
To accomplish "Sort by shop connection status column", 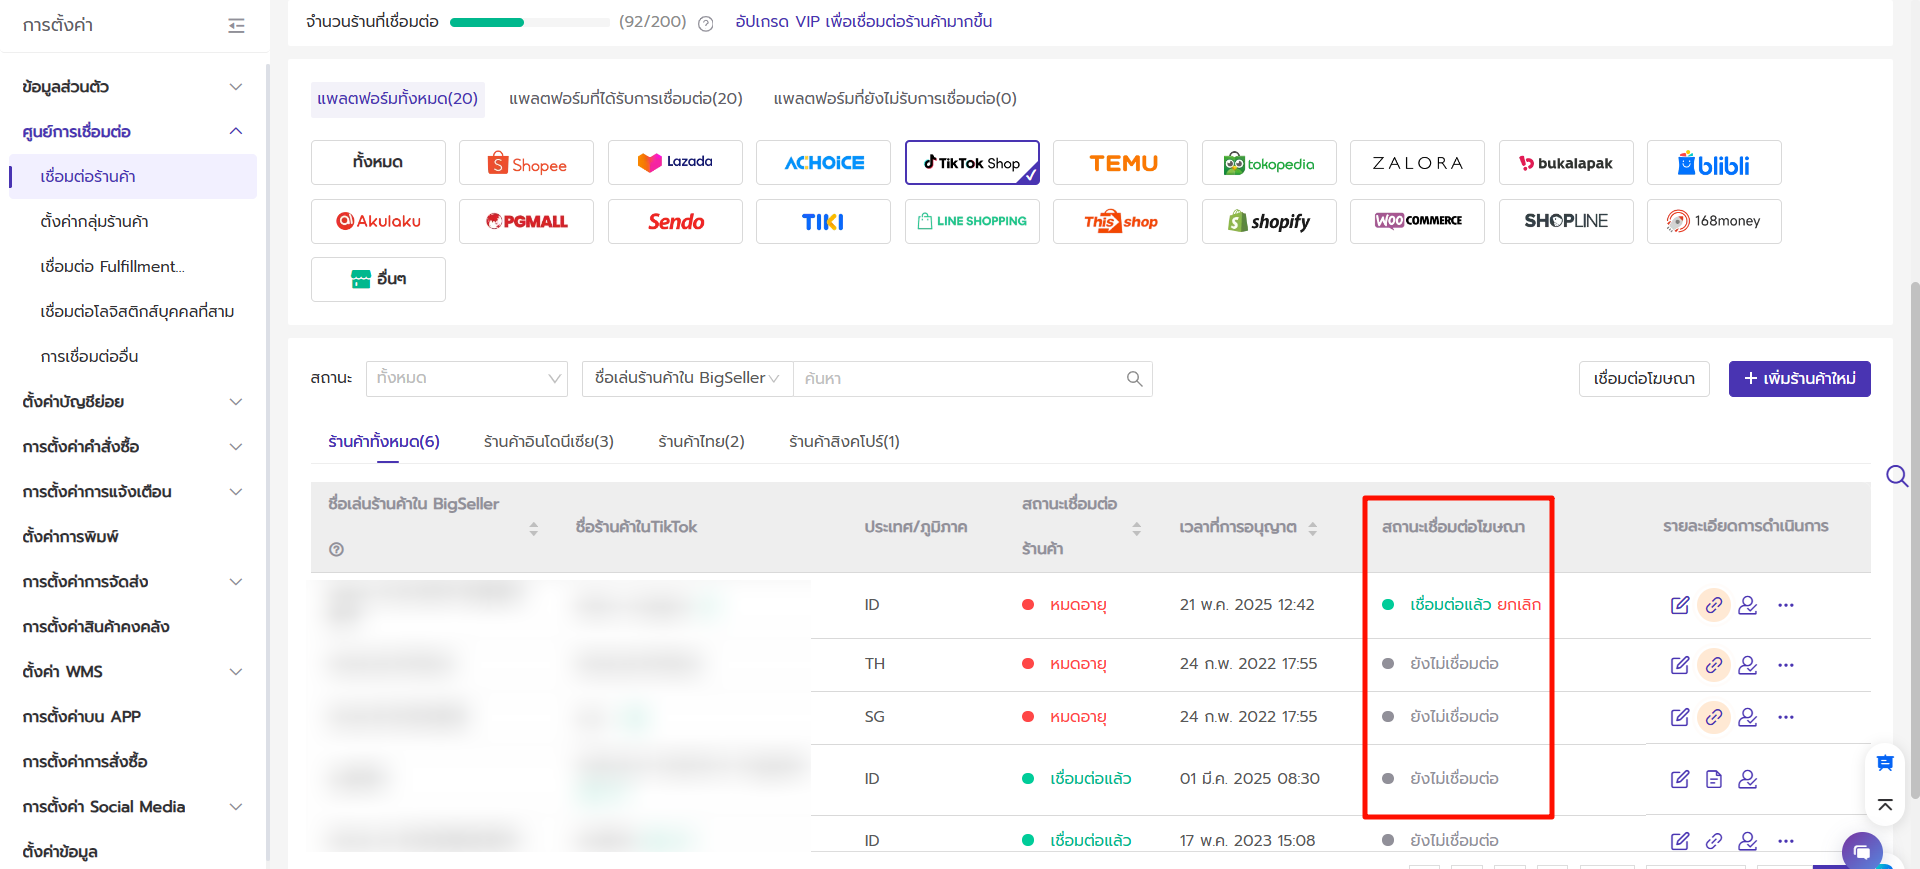I will click(x=1137, y=529).
